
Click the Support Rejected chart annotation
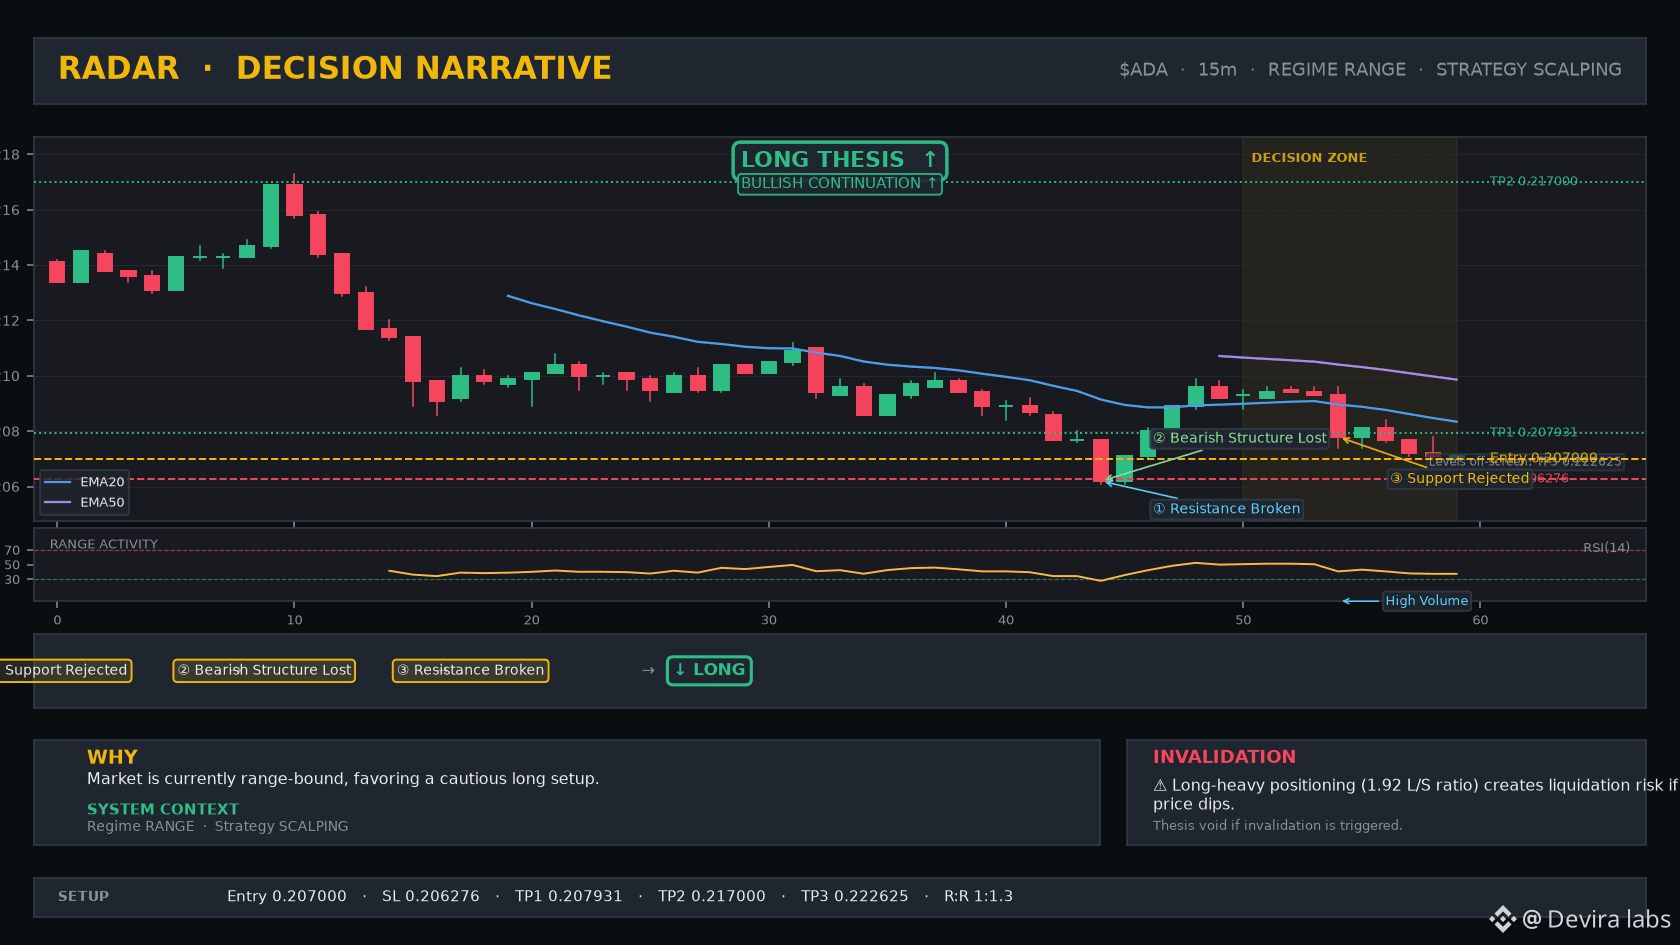1460,478
